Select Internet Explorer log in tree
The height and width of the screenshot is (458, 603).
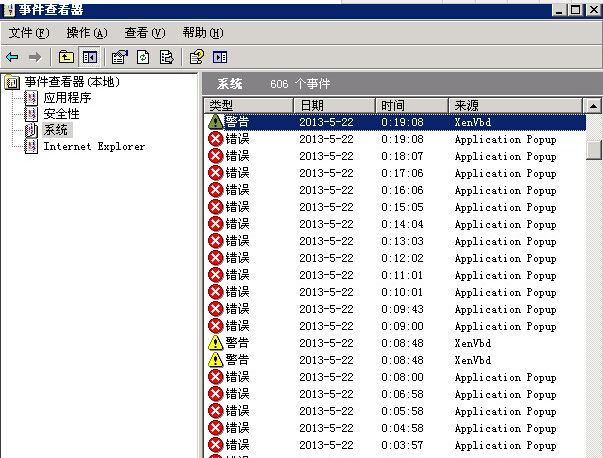pos(93,146)
